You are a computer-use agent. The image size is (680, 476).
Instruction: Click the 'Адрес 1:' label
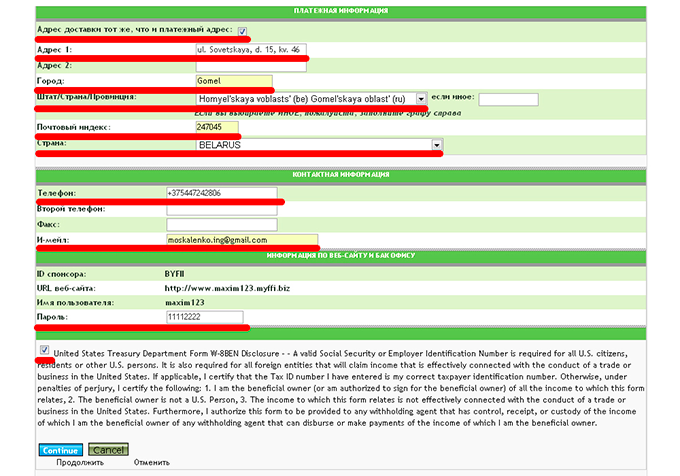pyautogui.click(x=55, y=50)
